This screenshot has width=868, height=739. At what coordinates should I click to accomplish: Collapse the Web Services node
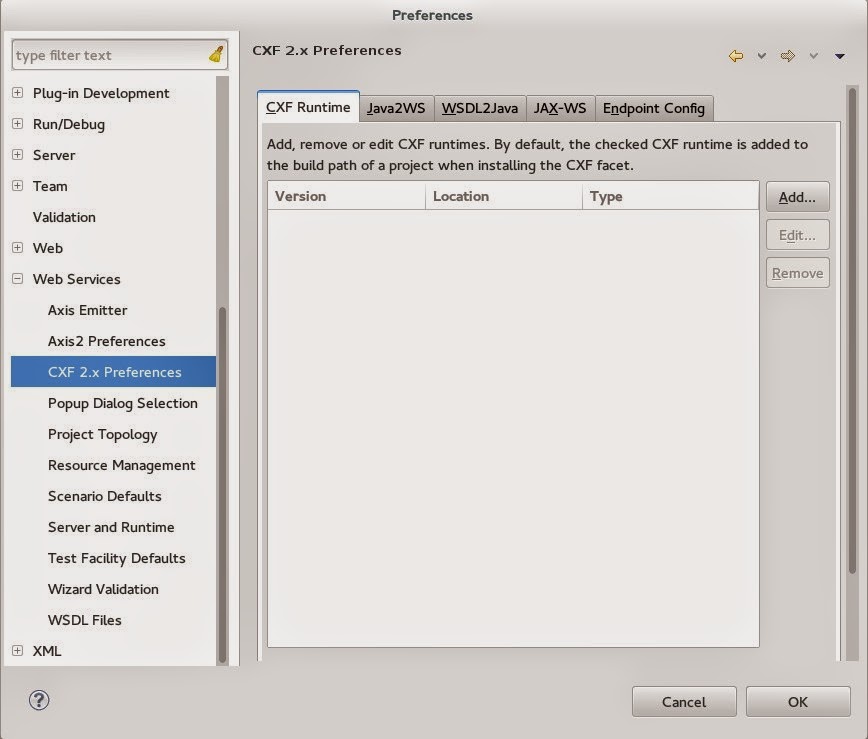(x=18, y=278)
